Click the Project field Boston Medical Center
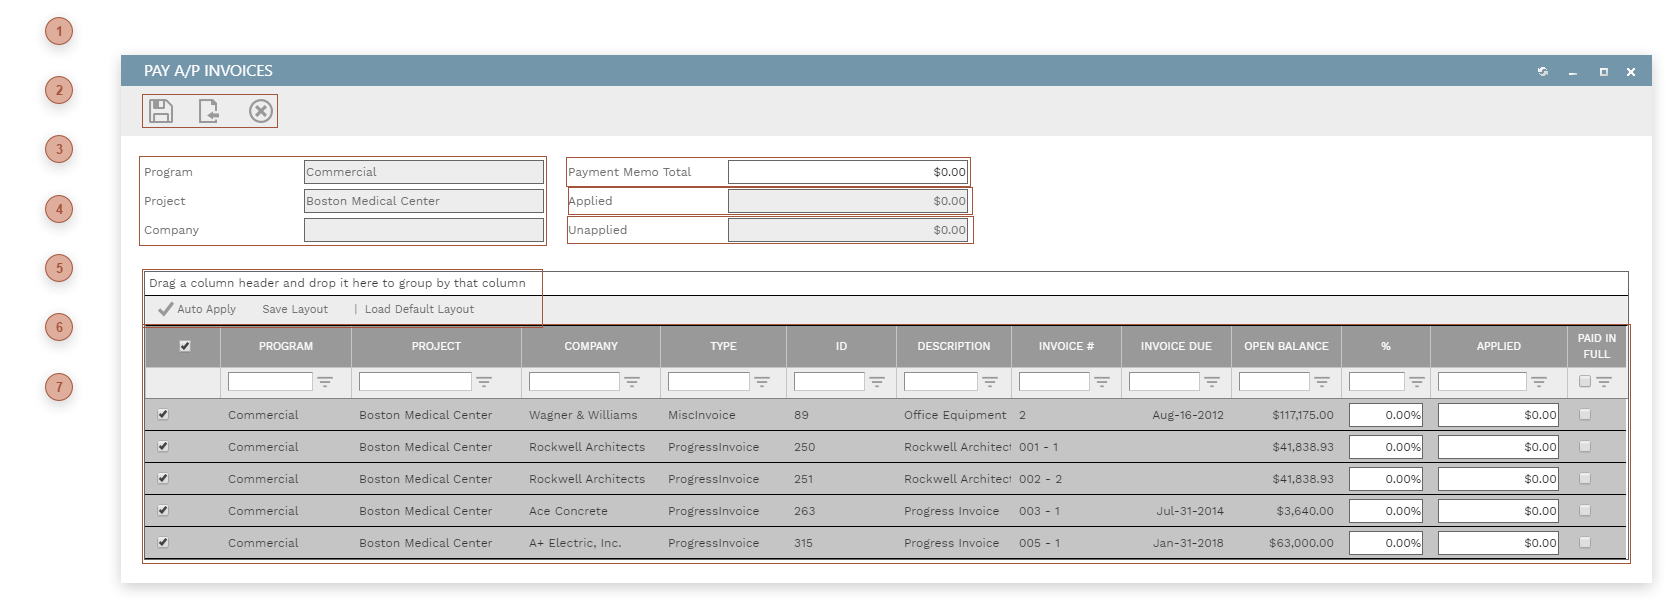Image resolution: width=1671 pixels, height=606 pixels. (x=424, y=201)
